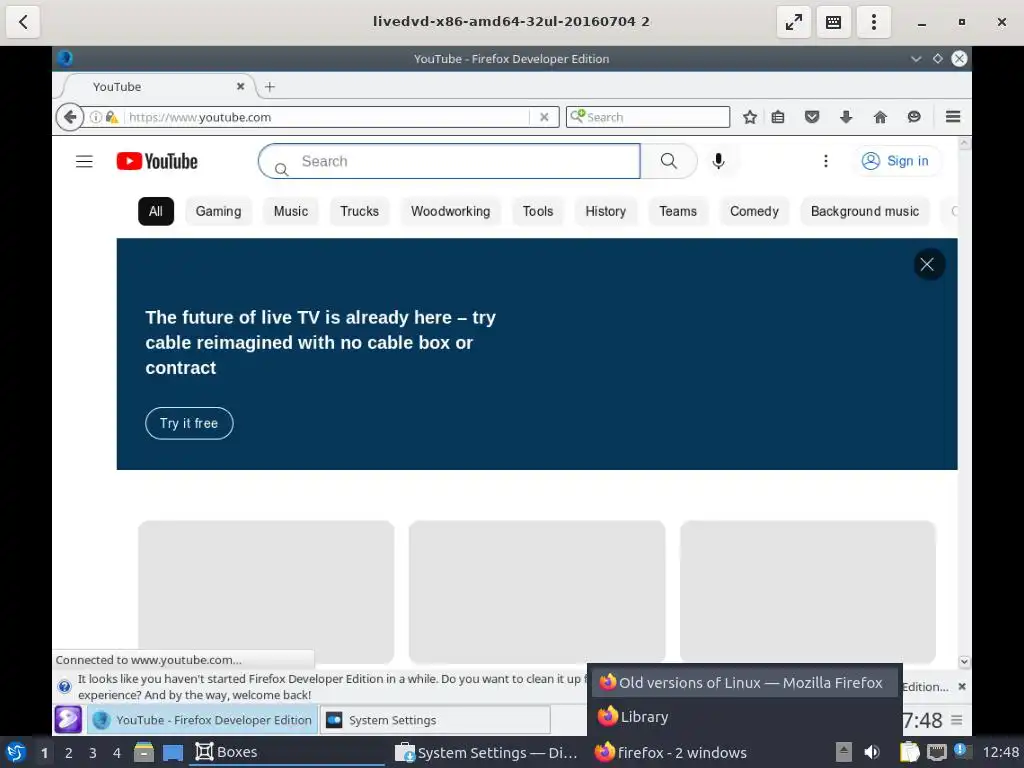
Task: Select the Tools filter chip
Action: pyautogui.click(x=537, y=211)
